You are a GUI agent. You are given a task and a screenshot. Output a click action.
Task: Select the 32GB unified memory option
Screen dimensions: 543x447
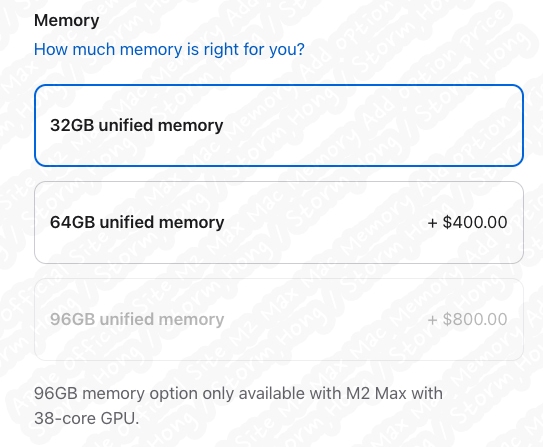(279, 125)
